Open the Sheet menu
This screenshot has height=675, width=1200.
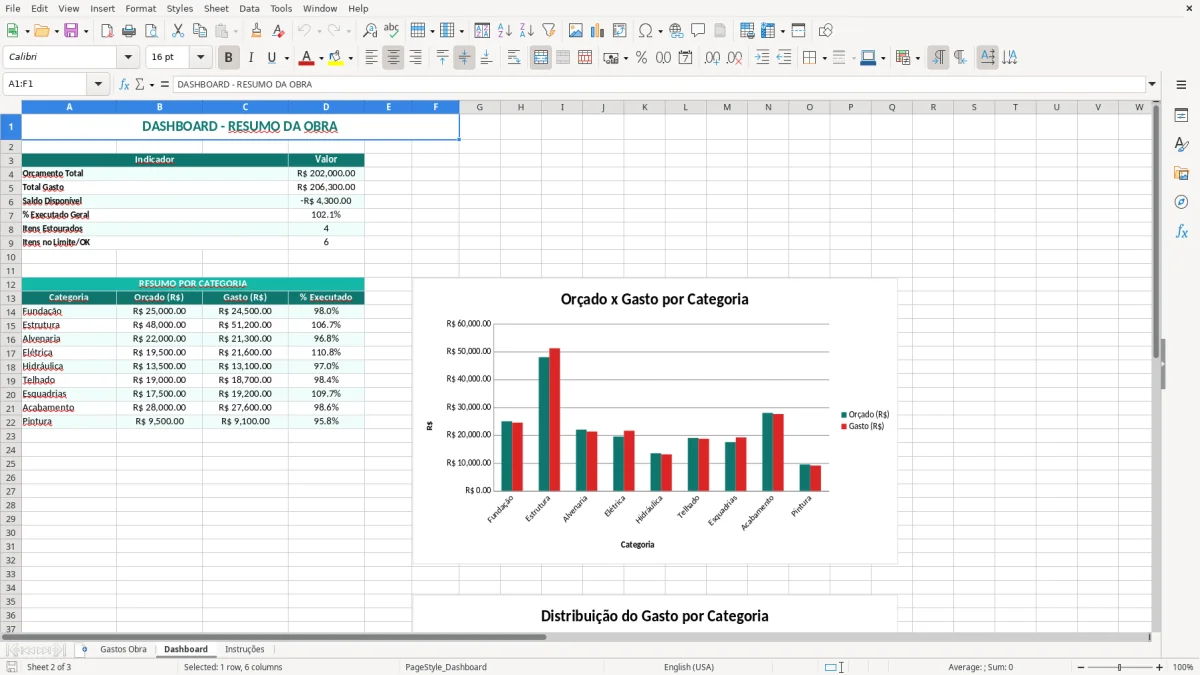[x=216, y=8]
